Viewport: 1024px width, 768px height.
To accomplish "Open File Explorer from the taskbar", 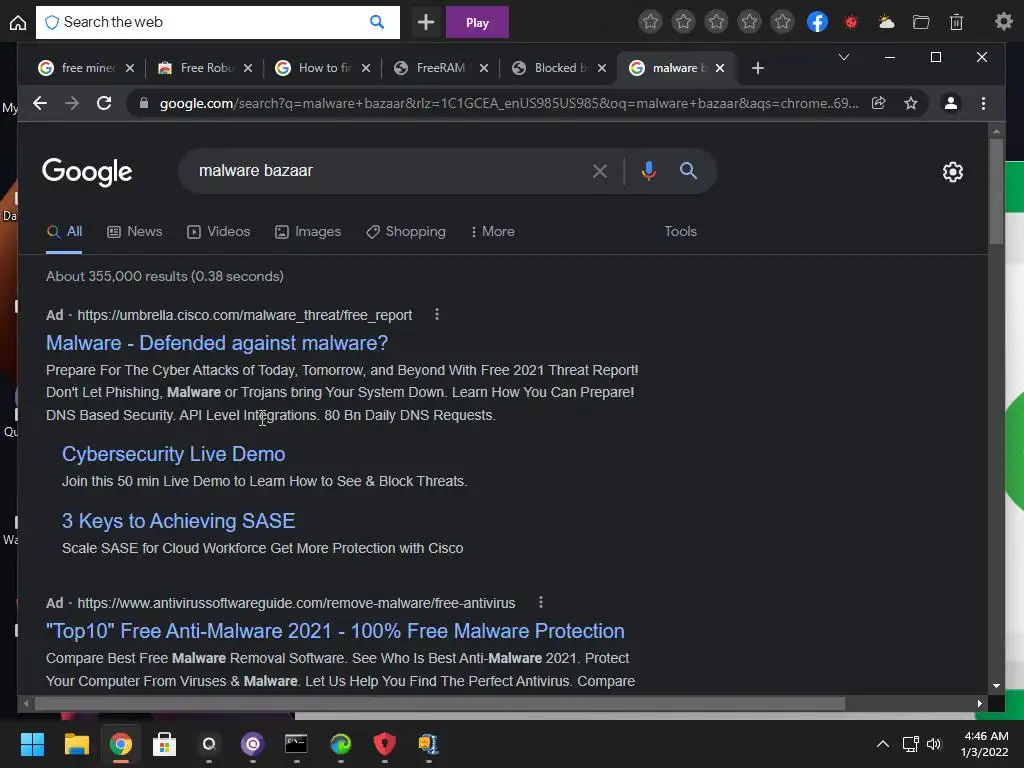I will (x=76, y=744).
